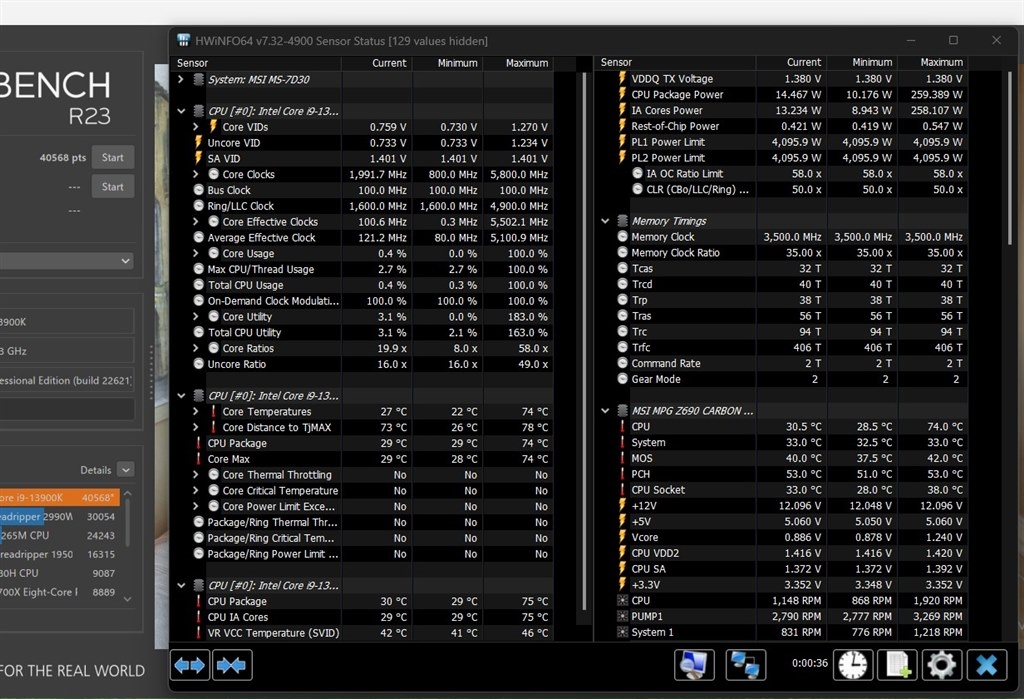Expand the Core Distance to TjMAX row
This screenshot has height=699, width=1024.
pos(195,427)
